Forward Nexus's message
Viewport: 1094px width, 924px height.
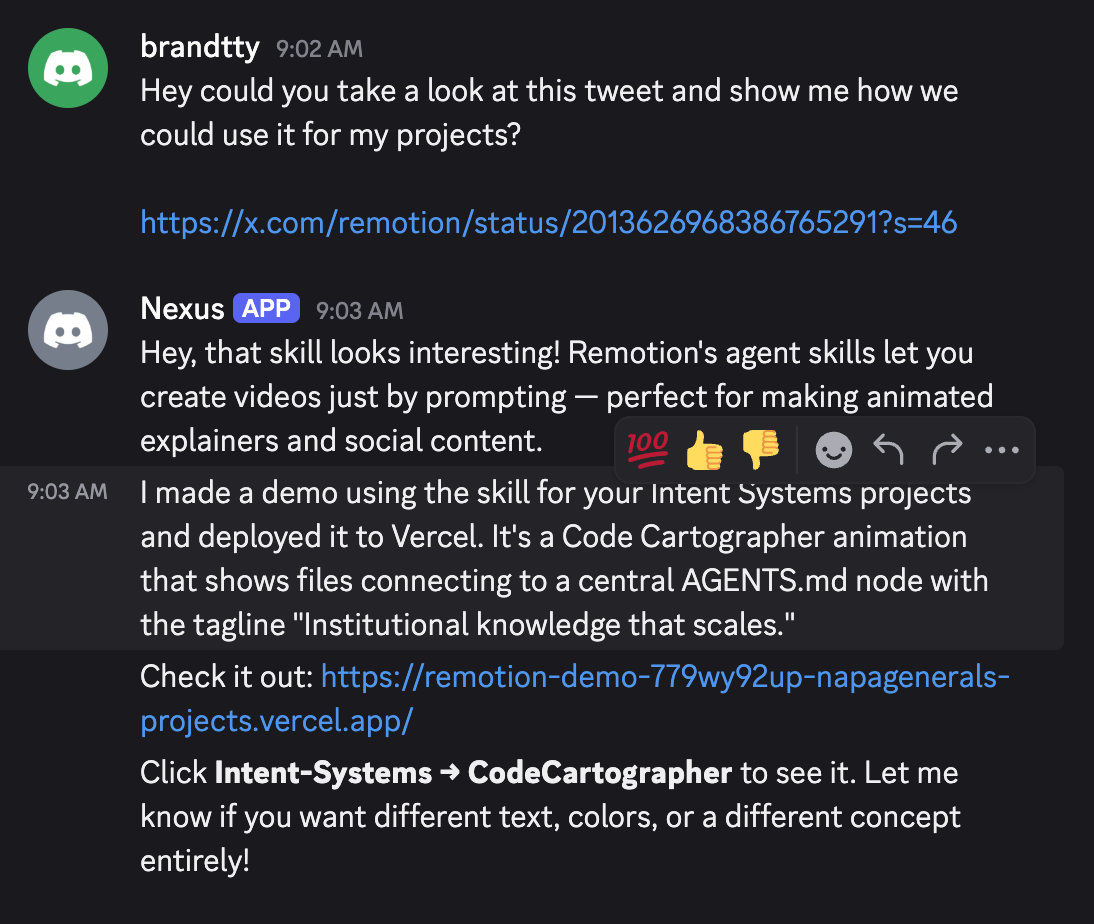pos(946,450)
